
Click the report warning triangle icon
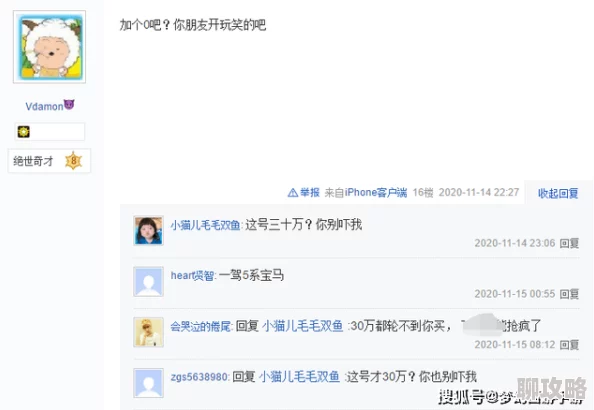[x=292, y=193]
